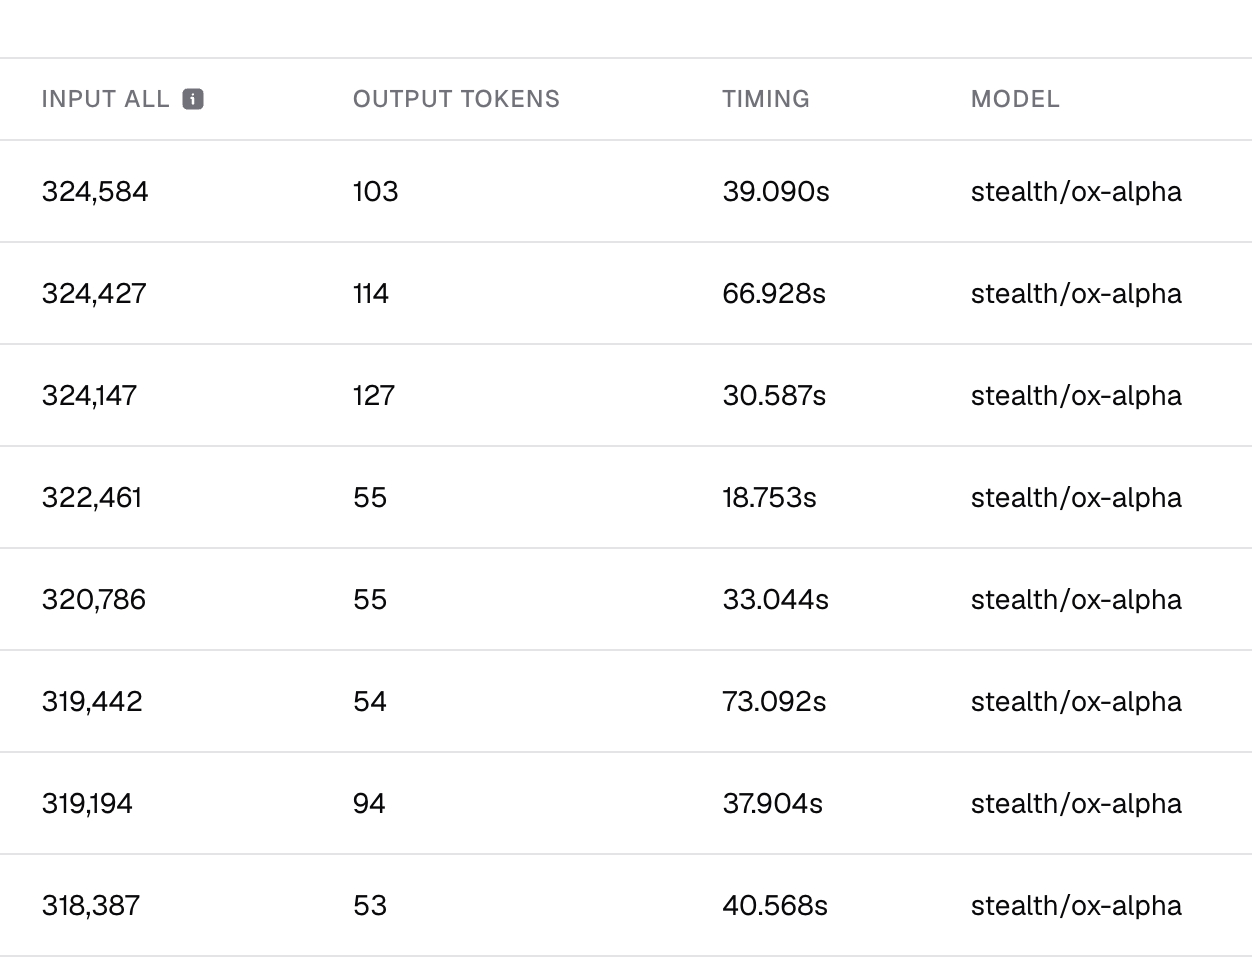Click stealth/ox-alpha in the 40.568s row
This screenshot has height=970, width=1252.
tap(1076, 905)
